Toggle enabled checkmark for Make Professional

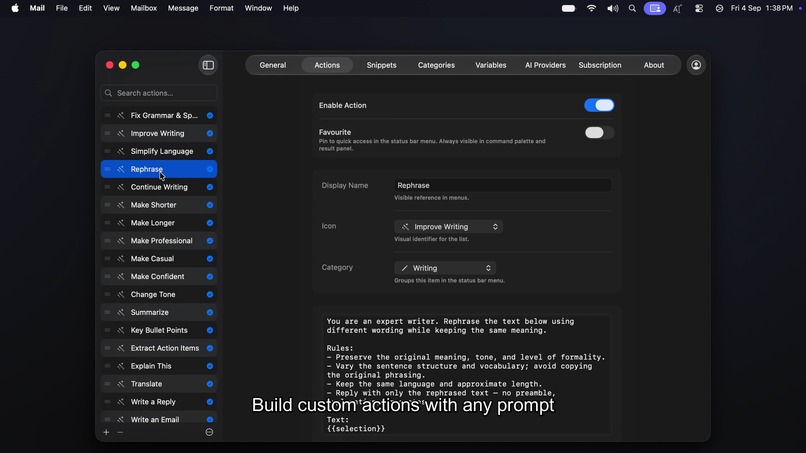click(x=210, y=241)
